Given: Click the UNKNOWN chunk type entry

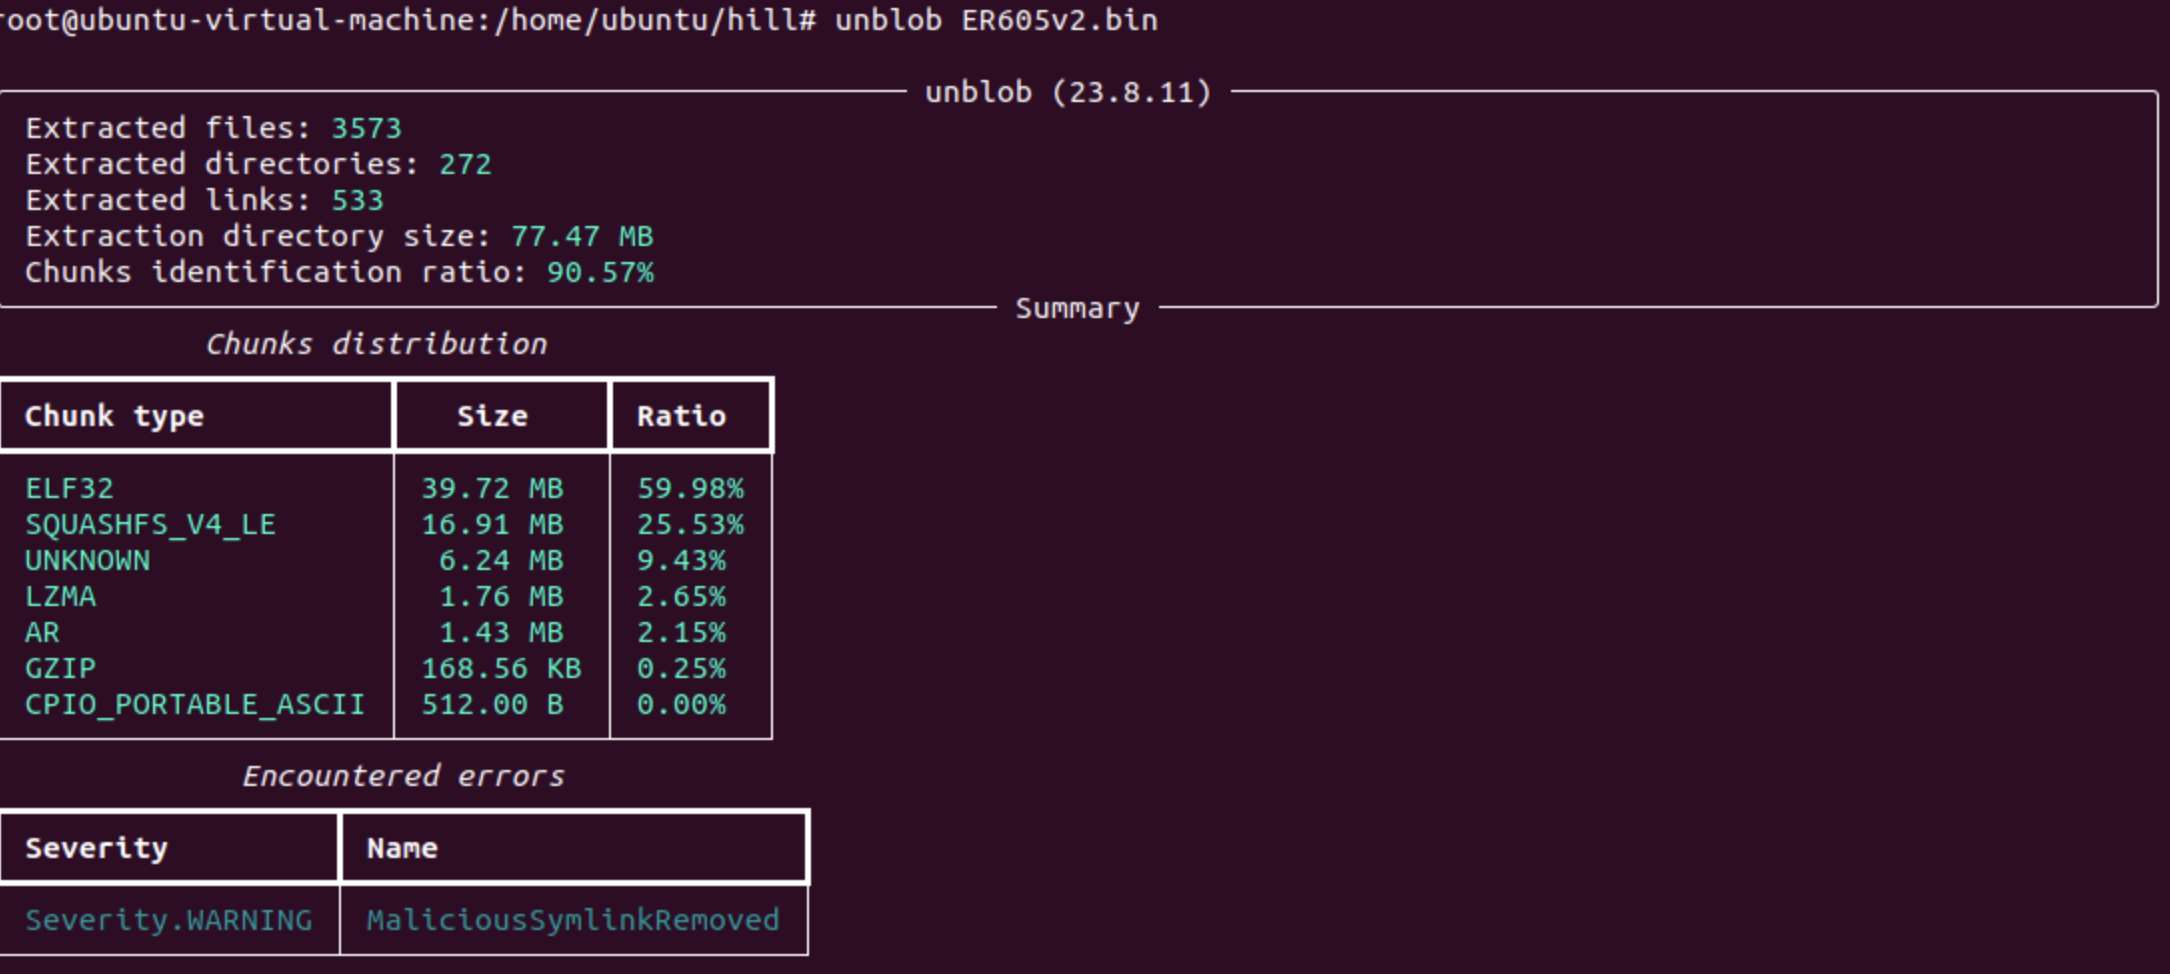Looking at the screenshot, I should pyautogui.click(x=87, y=561).
